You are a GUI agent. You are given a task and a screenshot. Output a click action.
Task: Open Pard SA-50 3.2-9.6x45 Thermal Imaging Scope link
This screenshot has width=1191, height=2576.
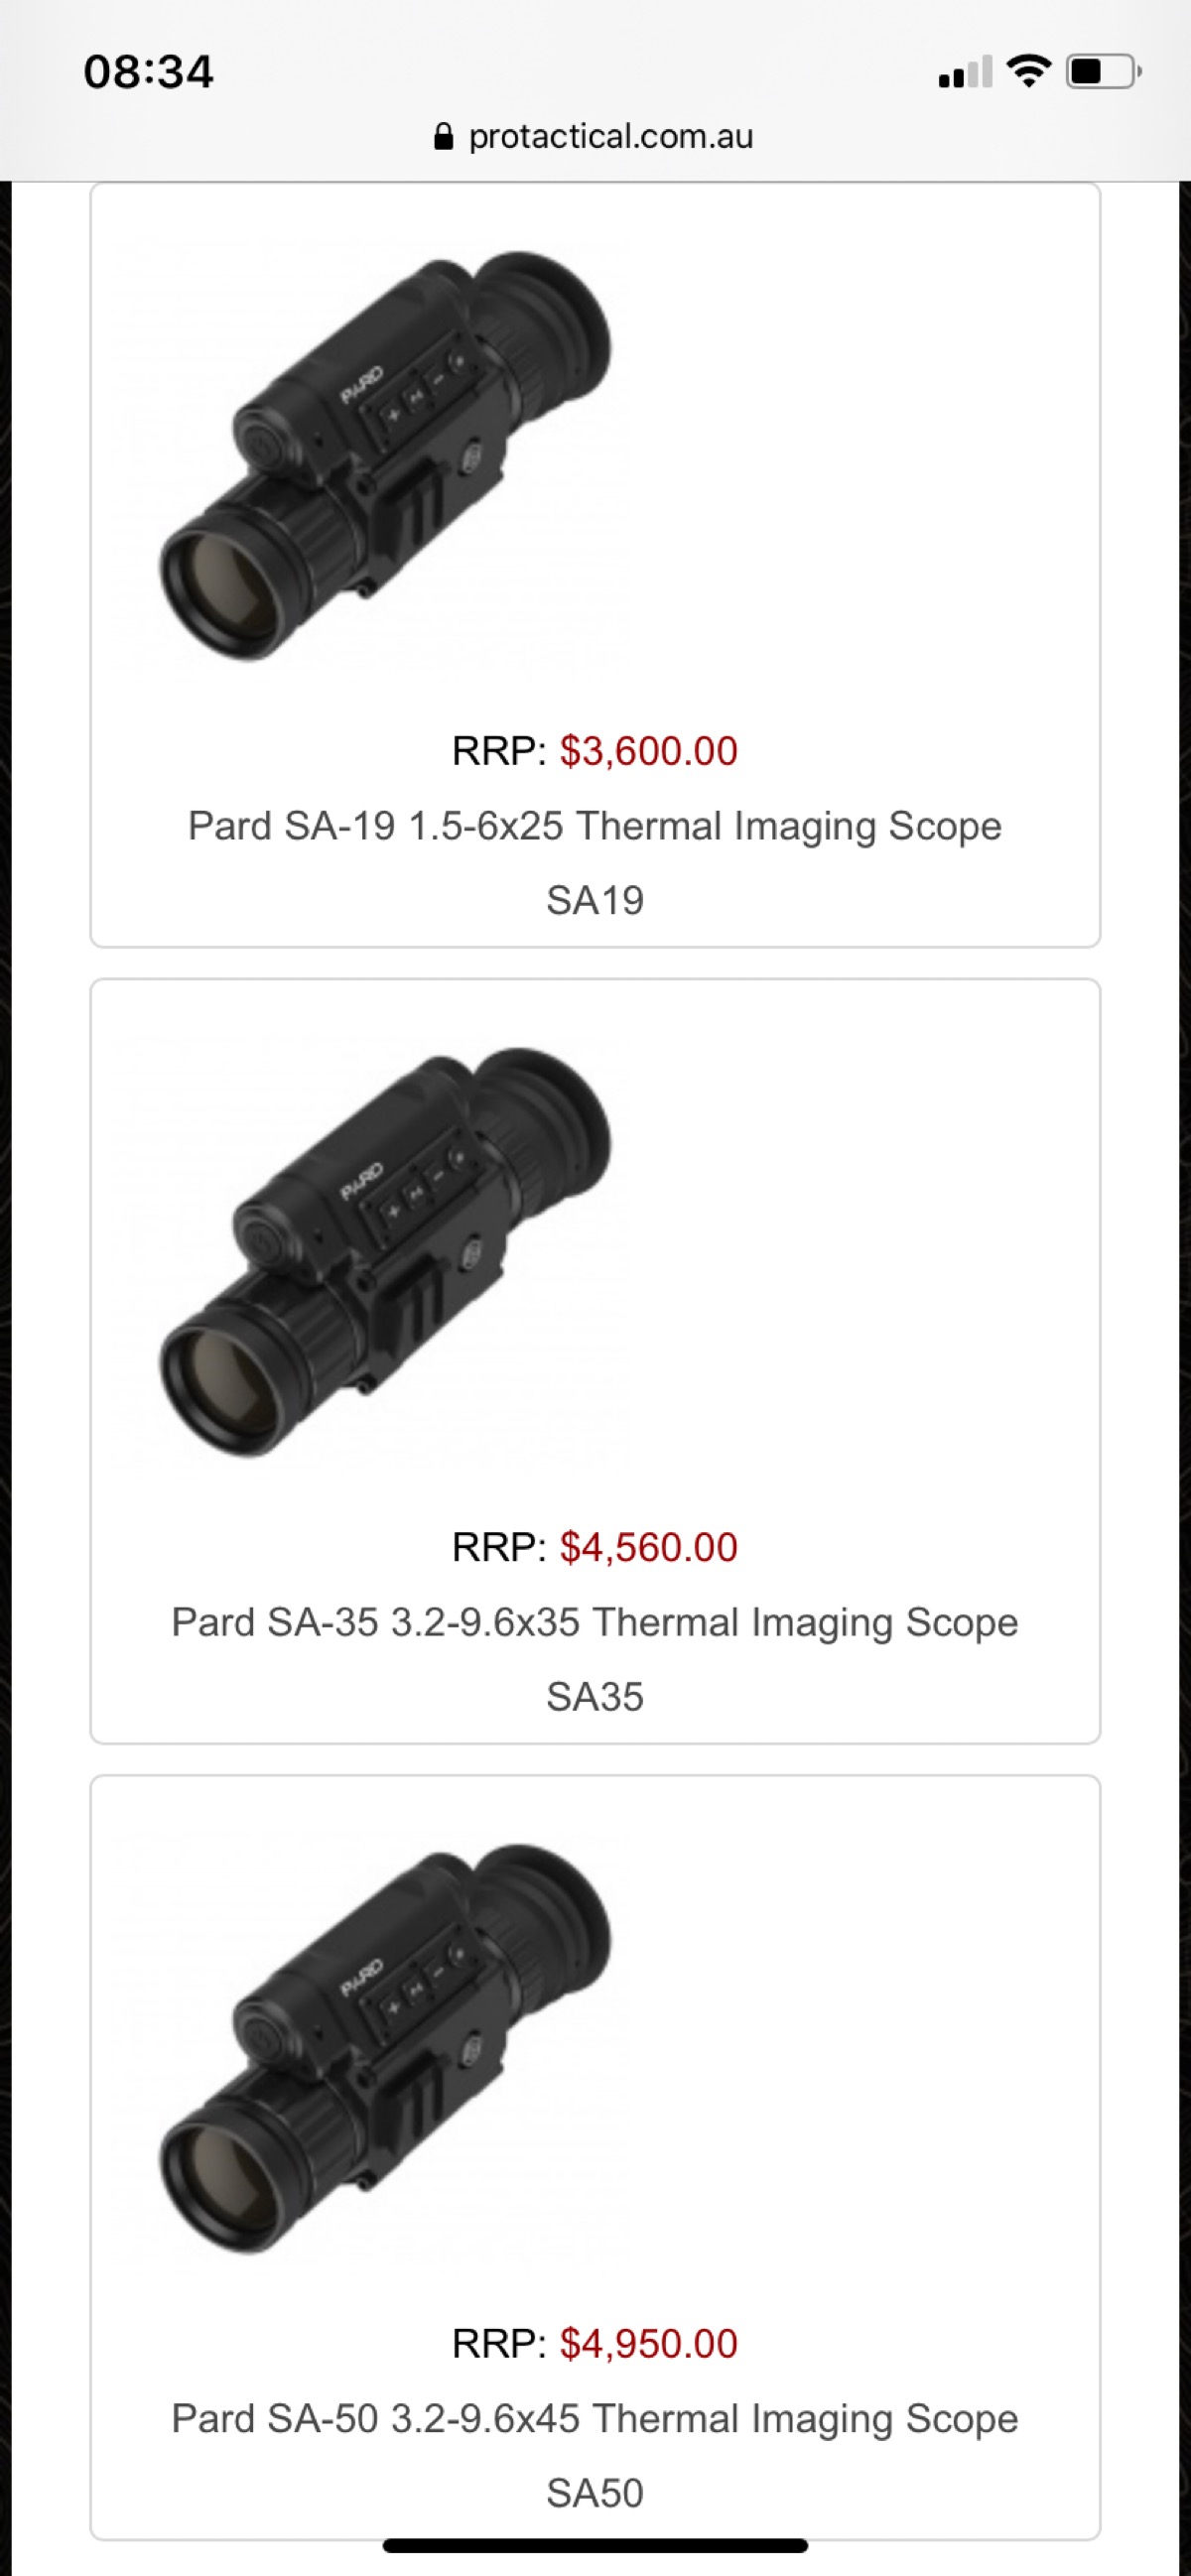pos(595,2418)
